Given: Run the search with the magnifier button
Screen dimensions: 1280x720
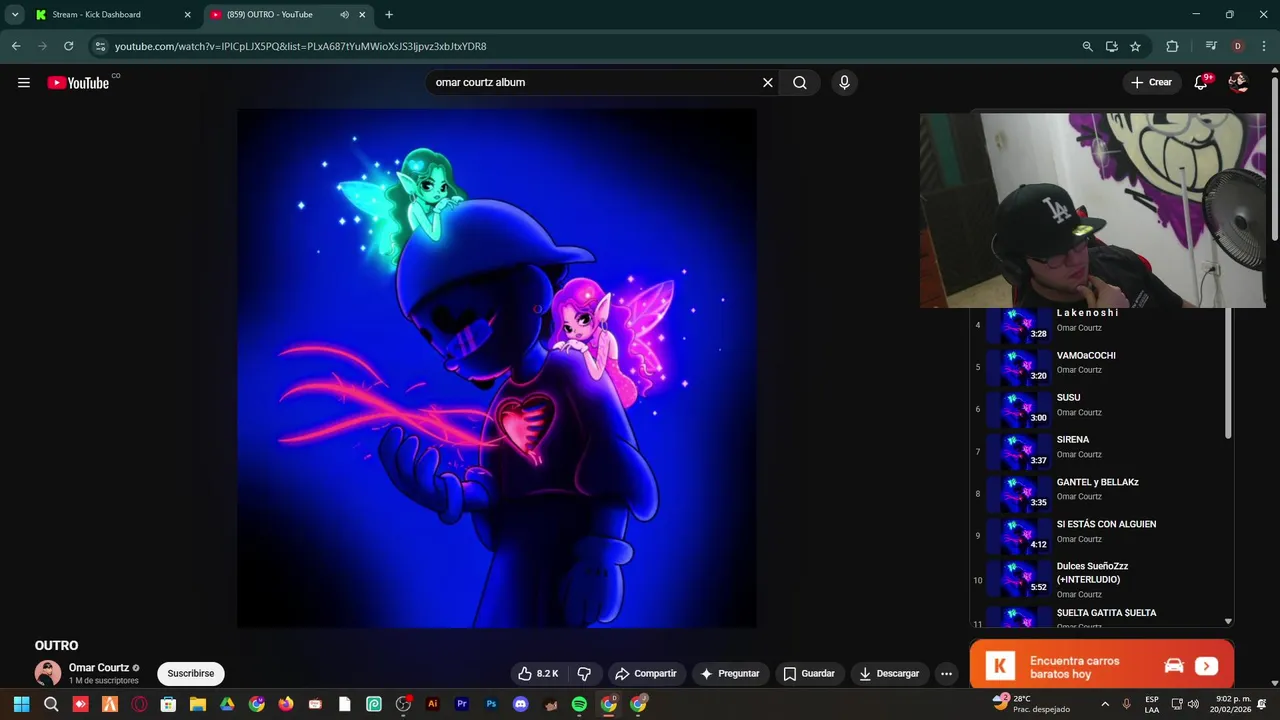Looking at the screenshot, I should [x=800, y=83].
